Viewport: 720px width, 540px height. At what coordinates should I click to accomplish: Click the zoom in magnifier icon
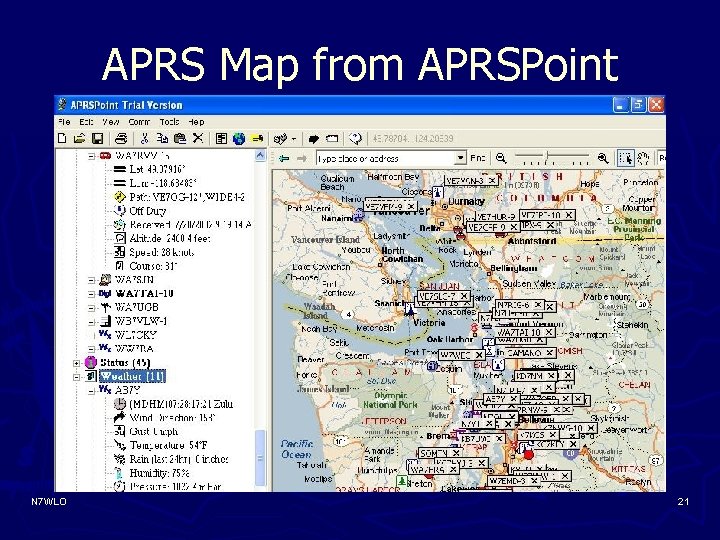point(603,158)
